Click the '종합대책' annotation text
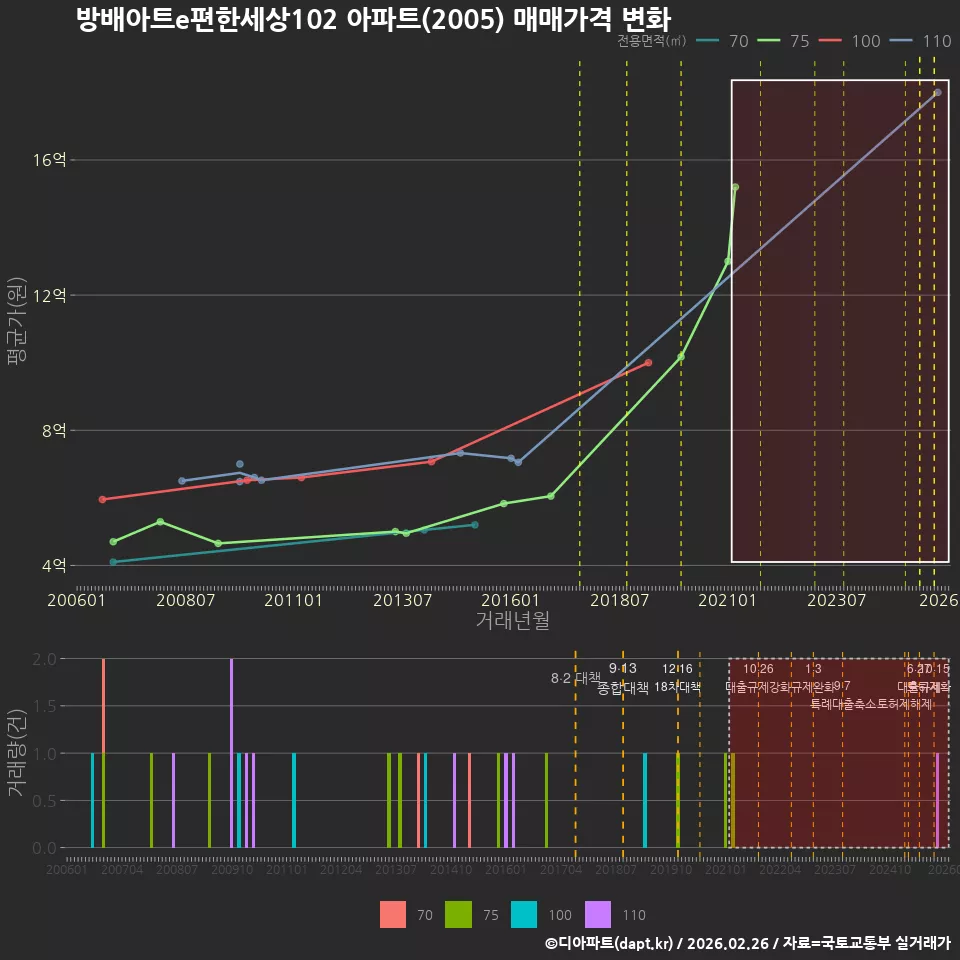Screen dimensions: 960x960 pyautogui.click(x=623, y=688)
